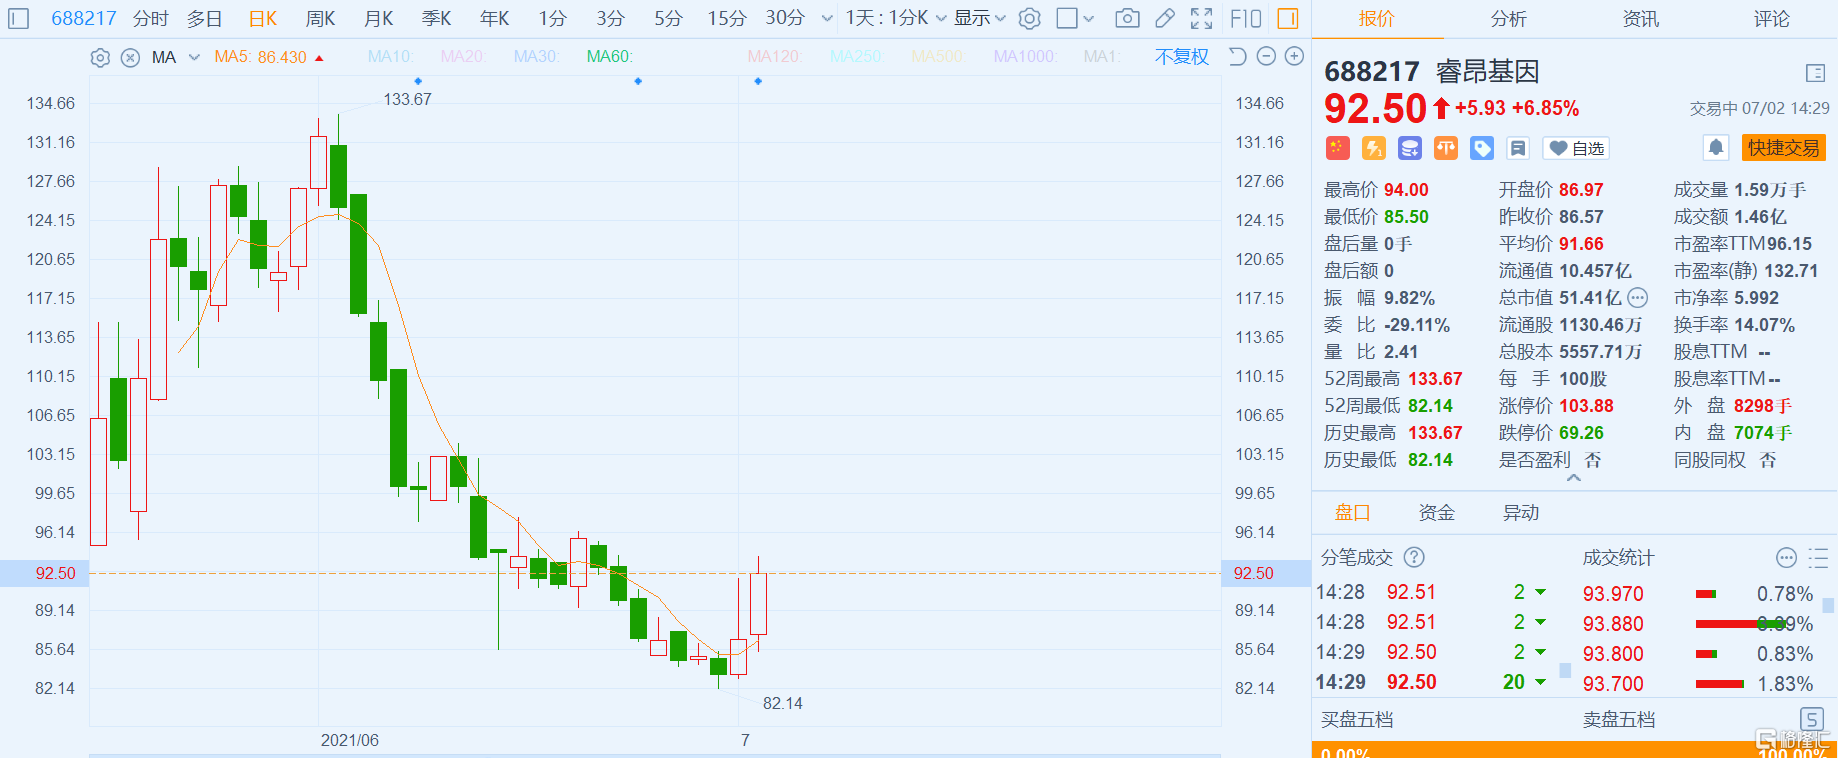Click the orange balance scale icon
This screenshot has height=758, width=1838.
[x=1446, y=148]
